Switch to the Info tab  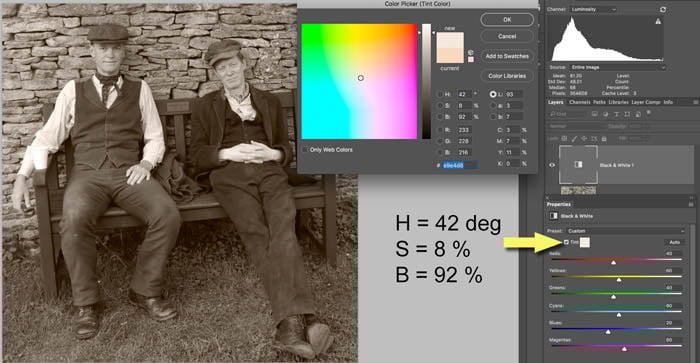(668, 102)
